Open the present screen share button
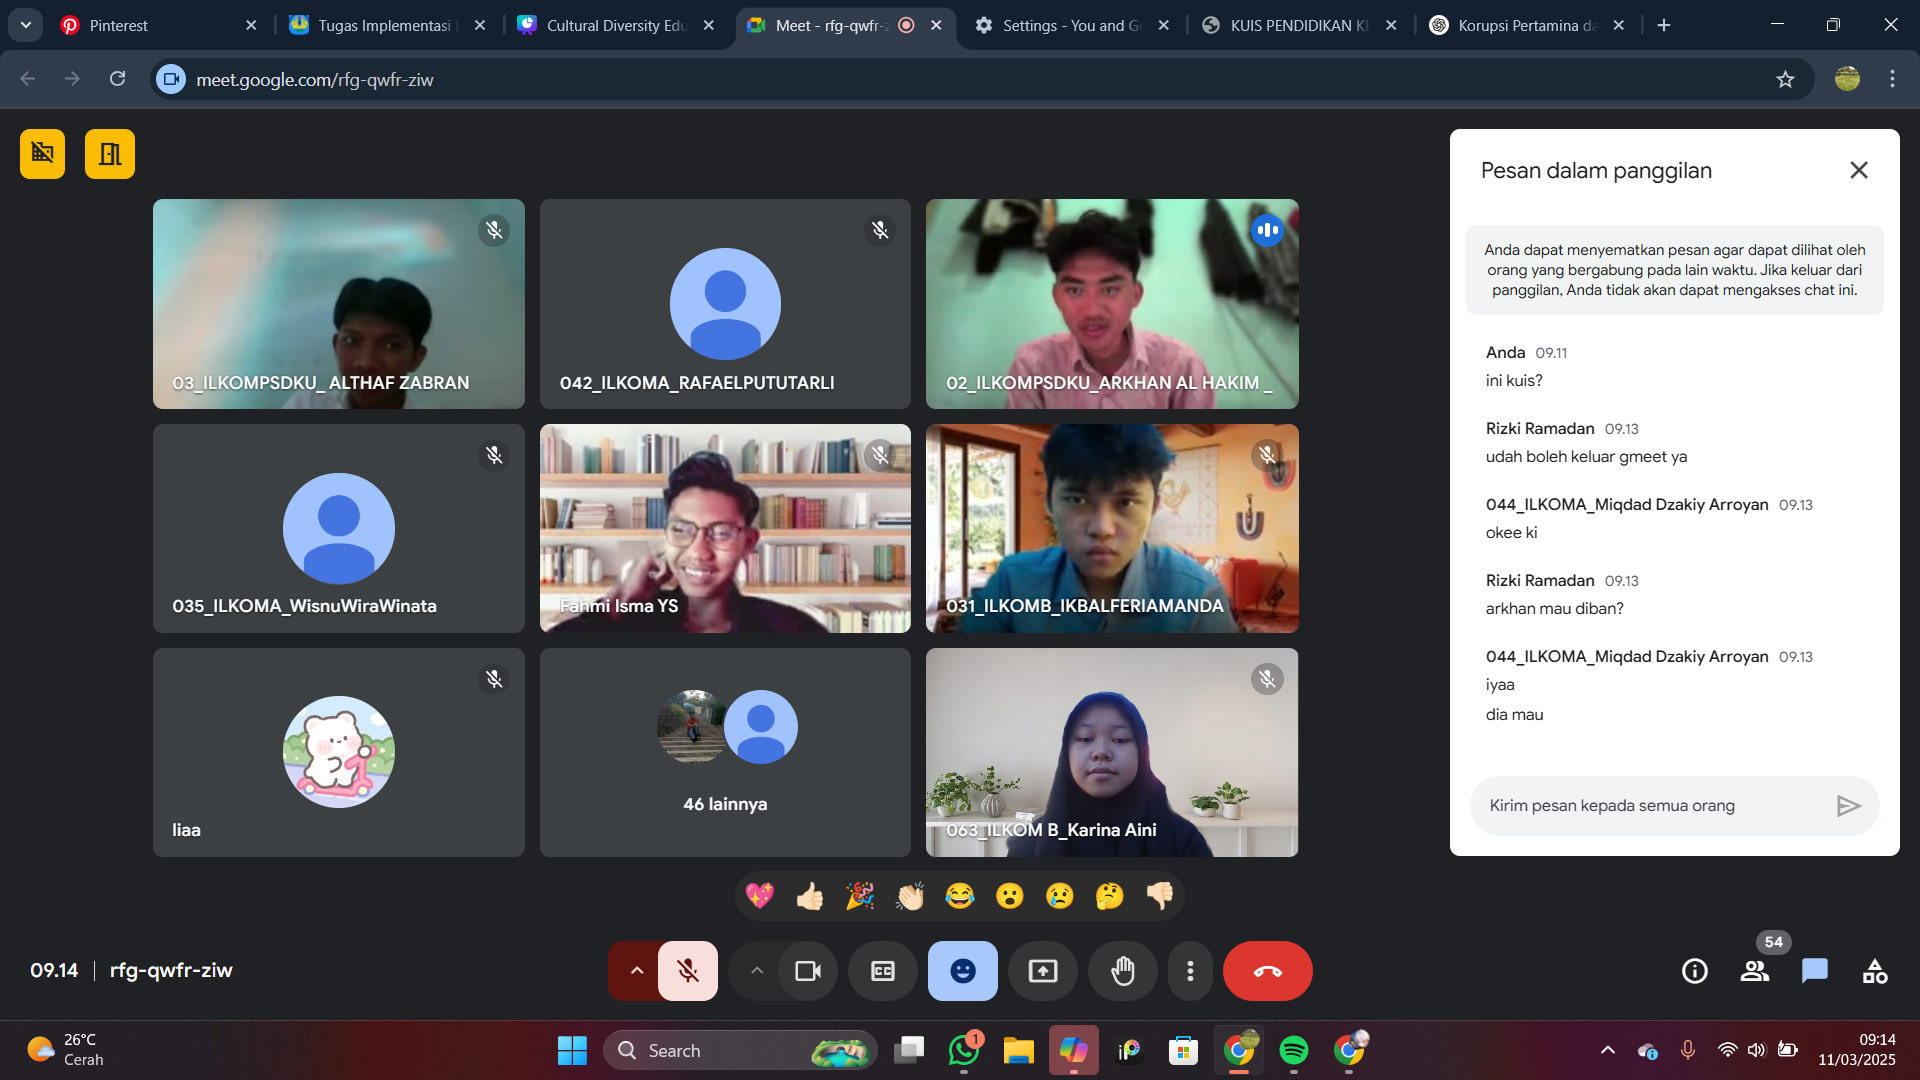The image size is (1920, 1080). (1043, 971)
